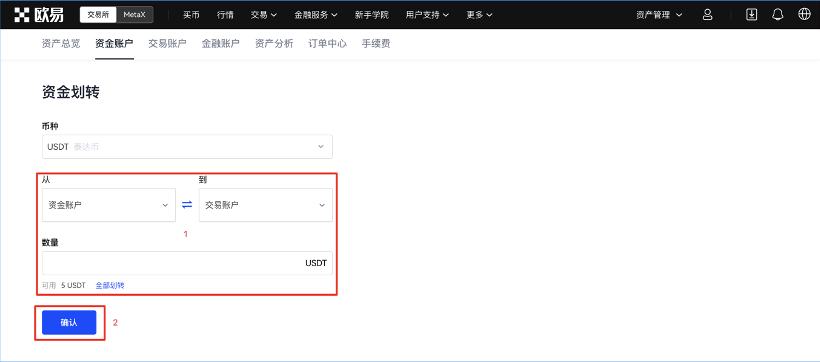This screenshot has width=820, height=362.
Task: Open the user profile icon
Action: pos(708,15)
